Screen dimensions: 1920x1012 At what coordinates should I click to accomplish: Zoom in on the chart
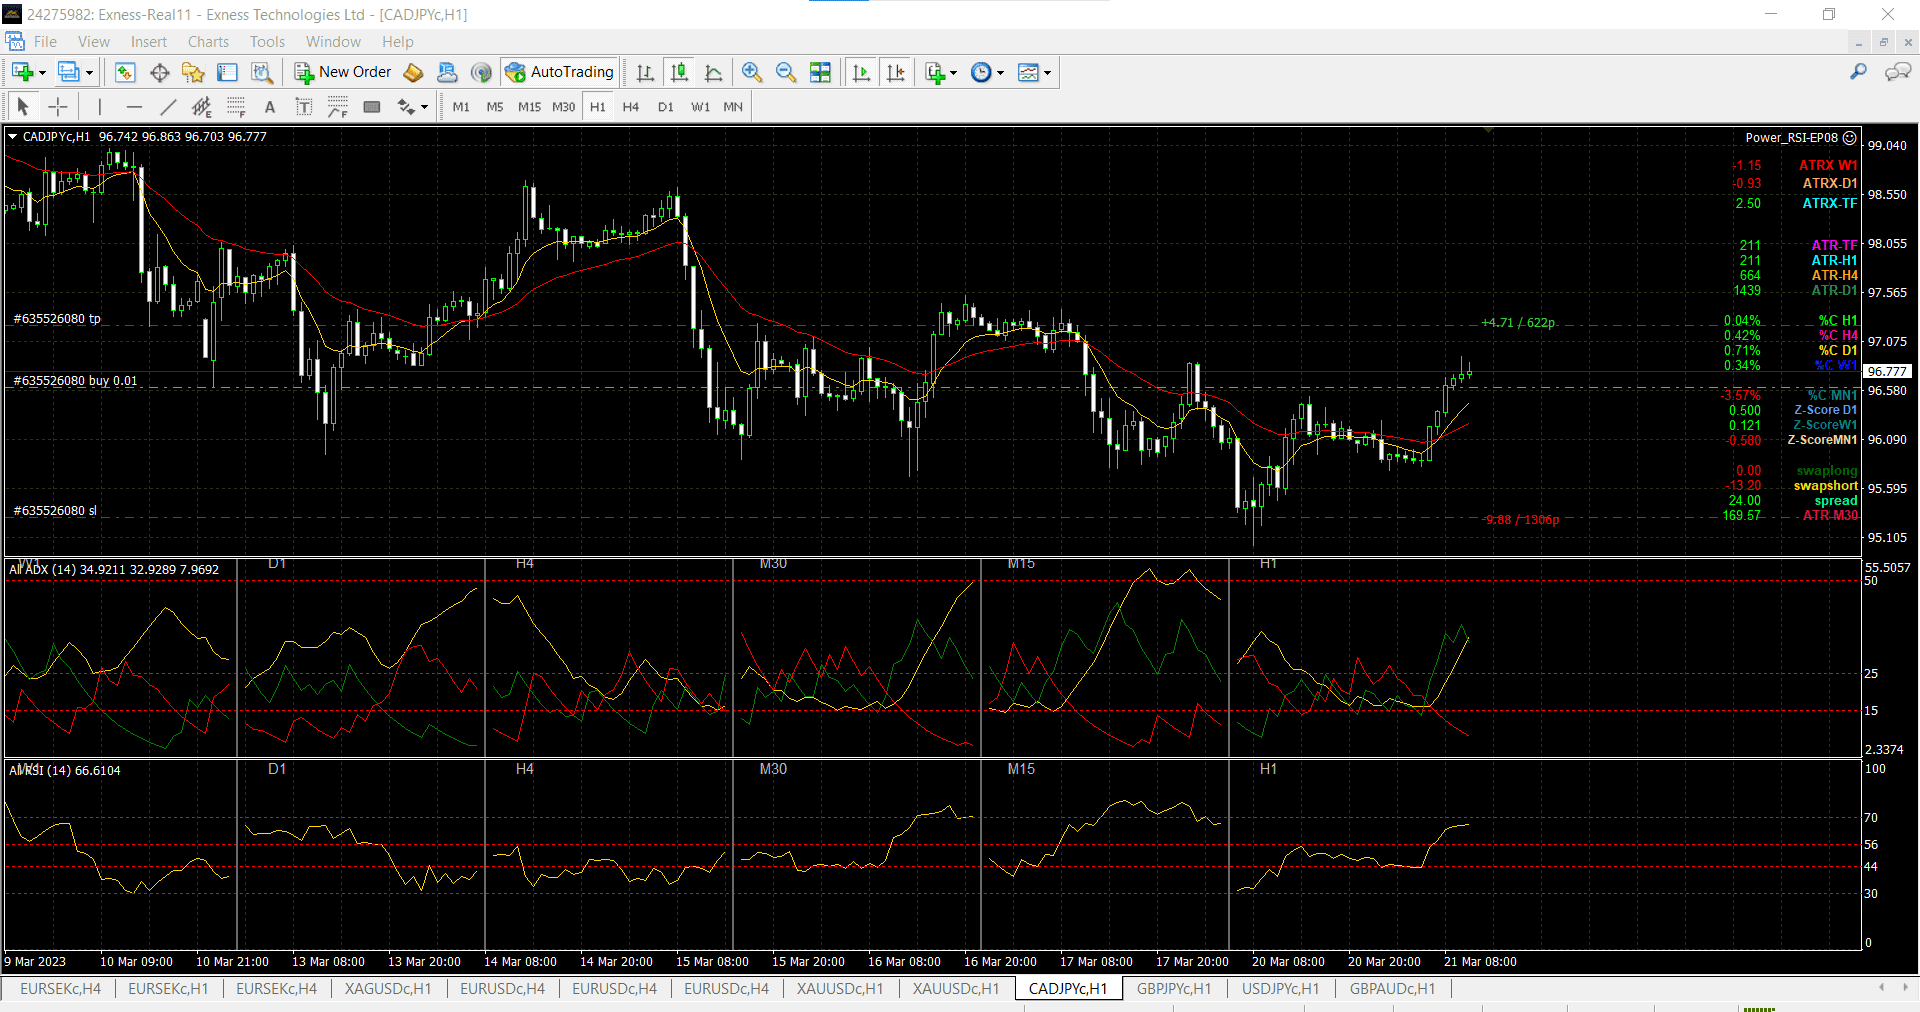click(x=752, y=72)
